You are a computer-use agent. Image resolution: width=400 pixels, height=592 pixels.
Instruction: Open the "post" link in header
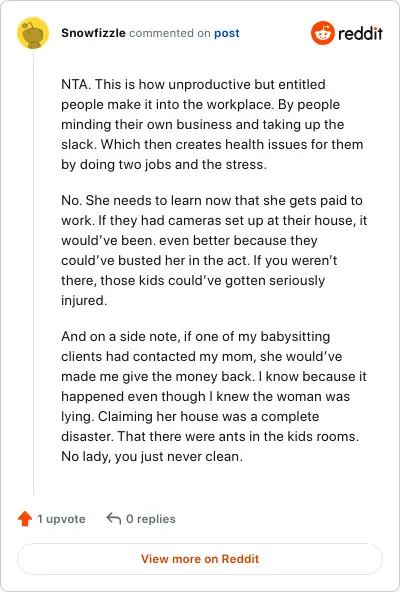(x=227, y=33)
